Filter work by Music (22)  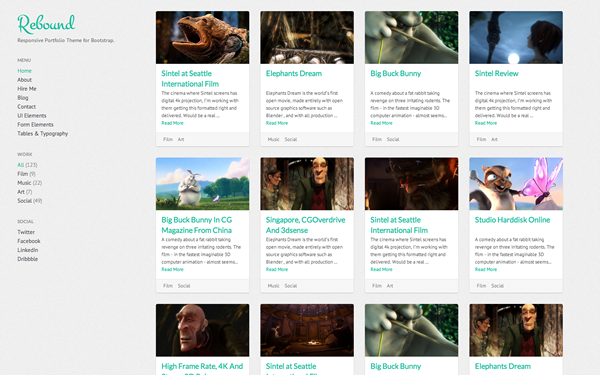29,183
